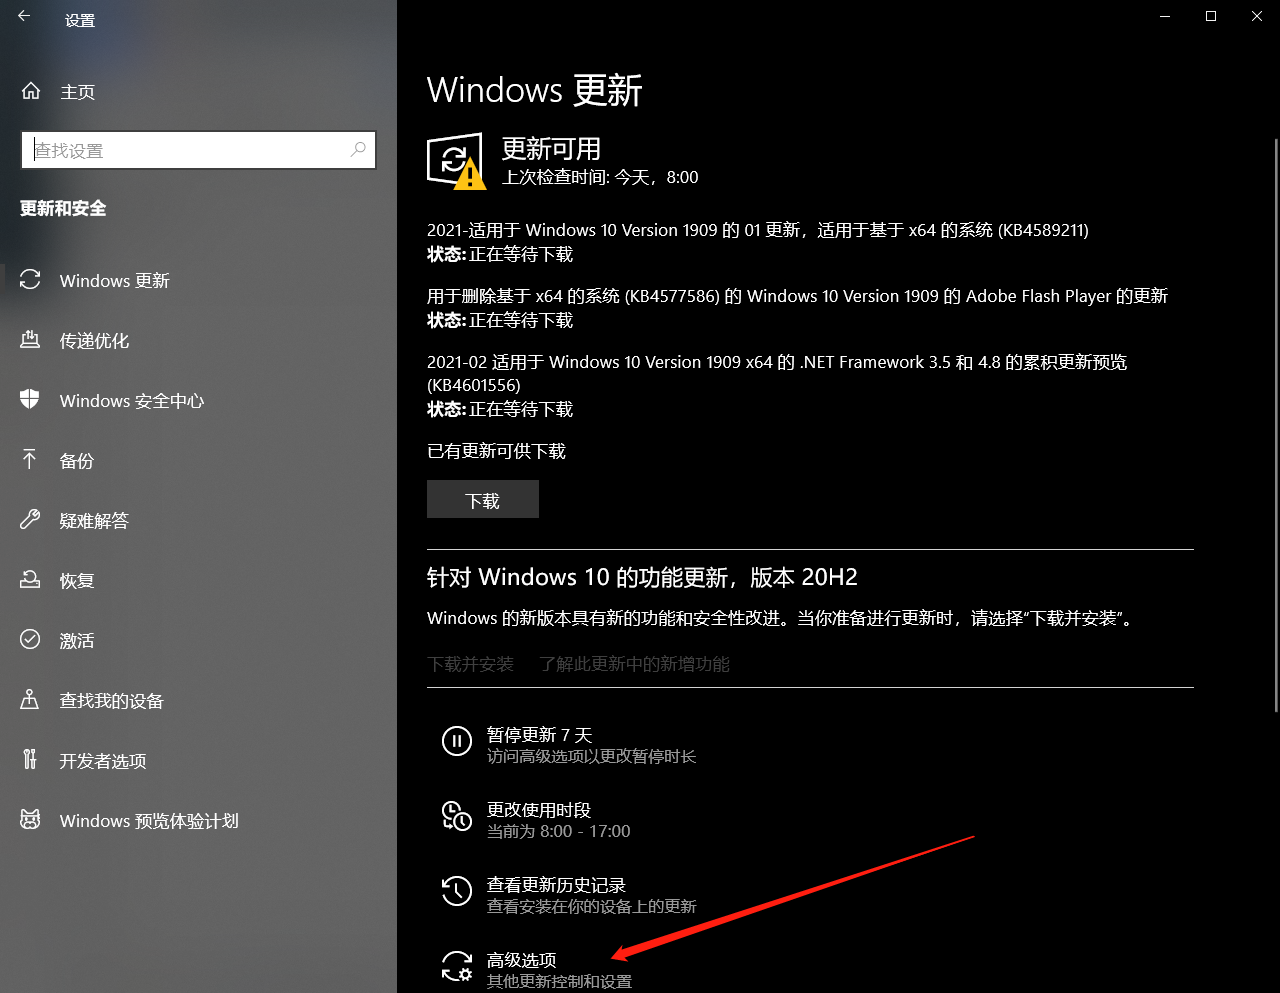Open 高级选项 advanced options
This screenshot has height=993, width=1280.
521,961
